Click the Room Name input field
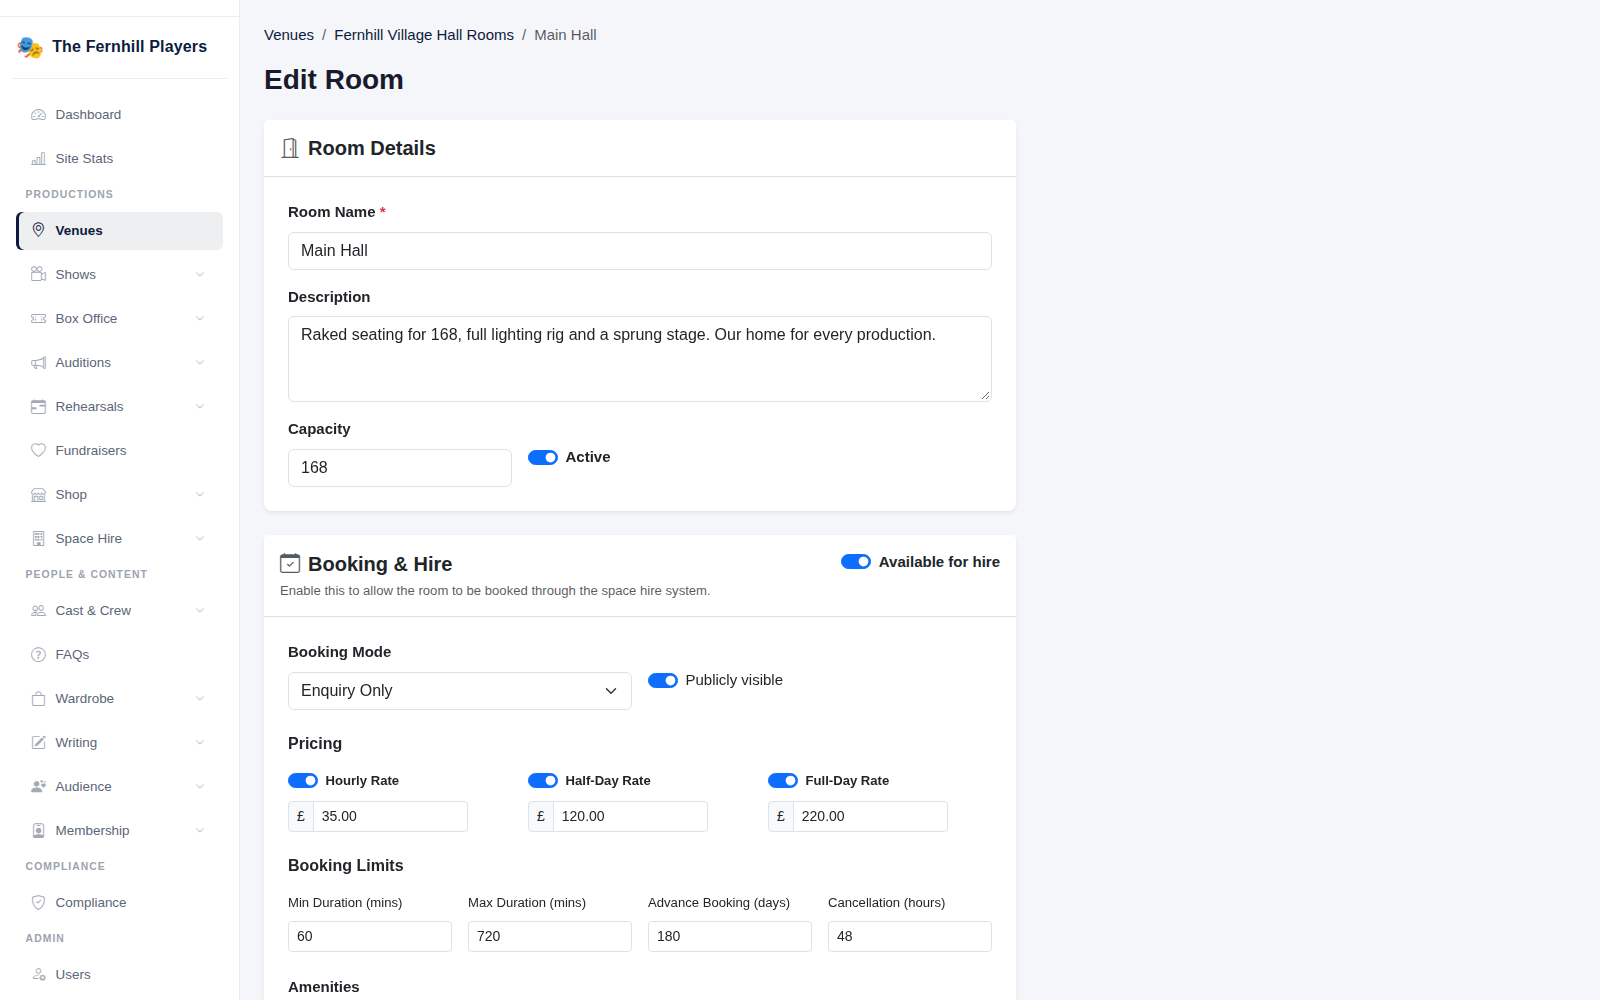The width and height of the screenshot is (1600, 1000). [x=640, y=251]
